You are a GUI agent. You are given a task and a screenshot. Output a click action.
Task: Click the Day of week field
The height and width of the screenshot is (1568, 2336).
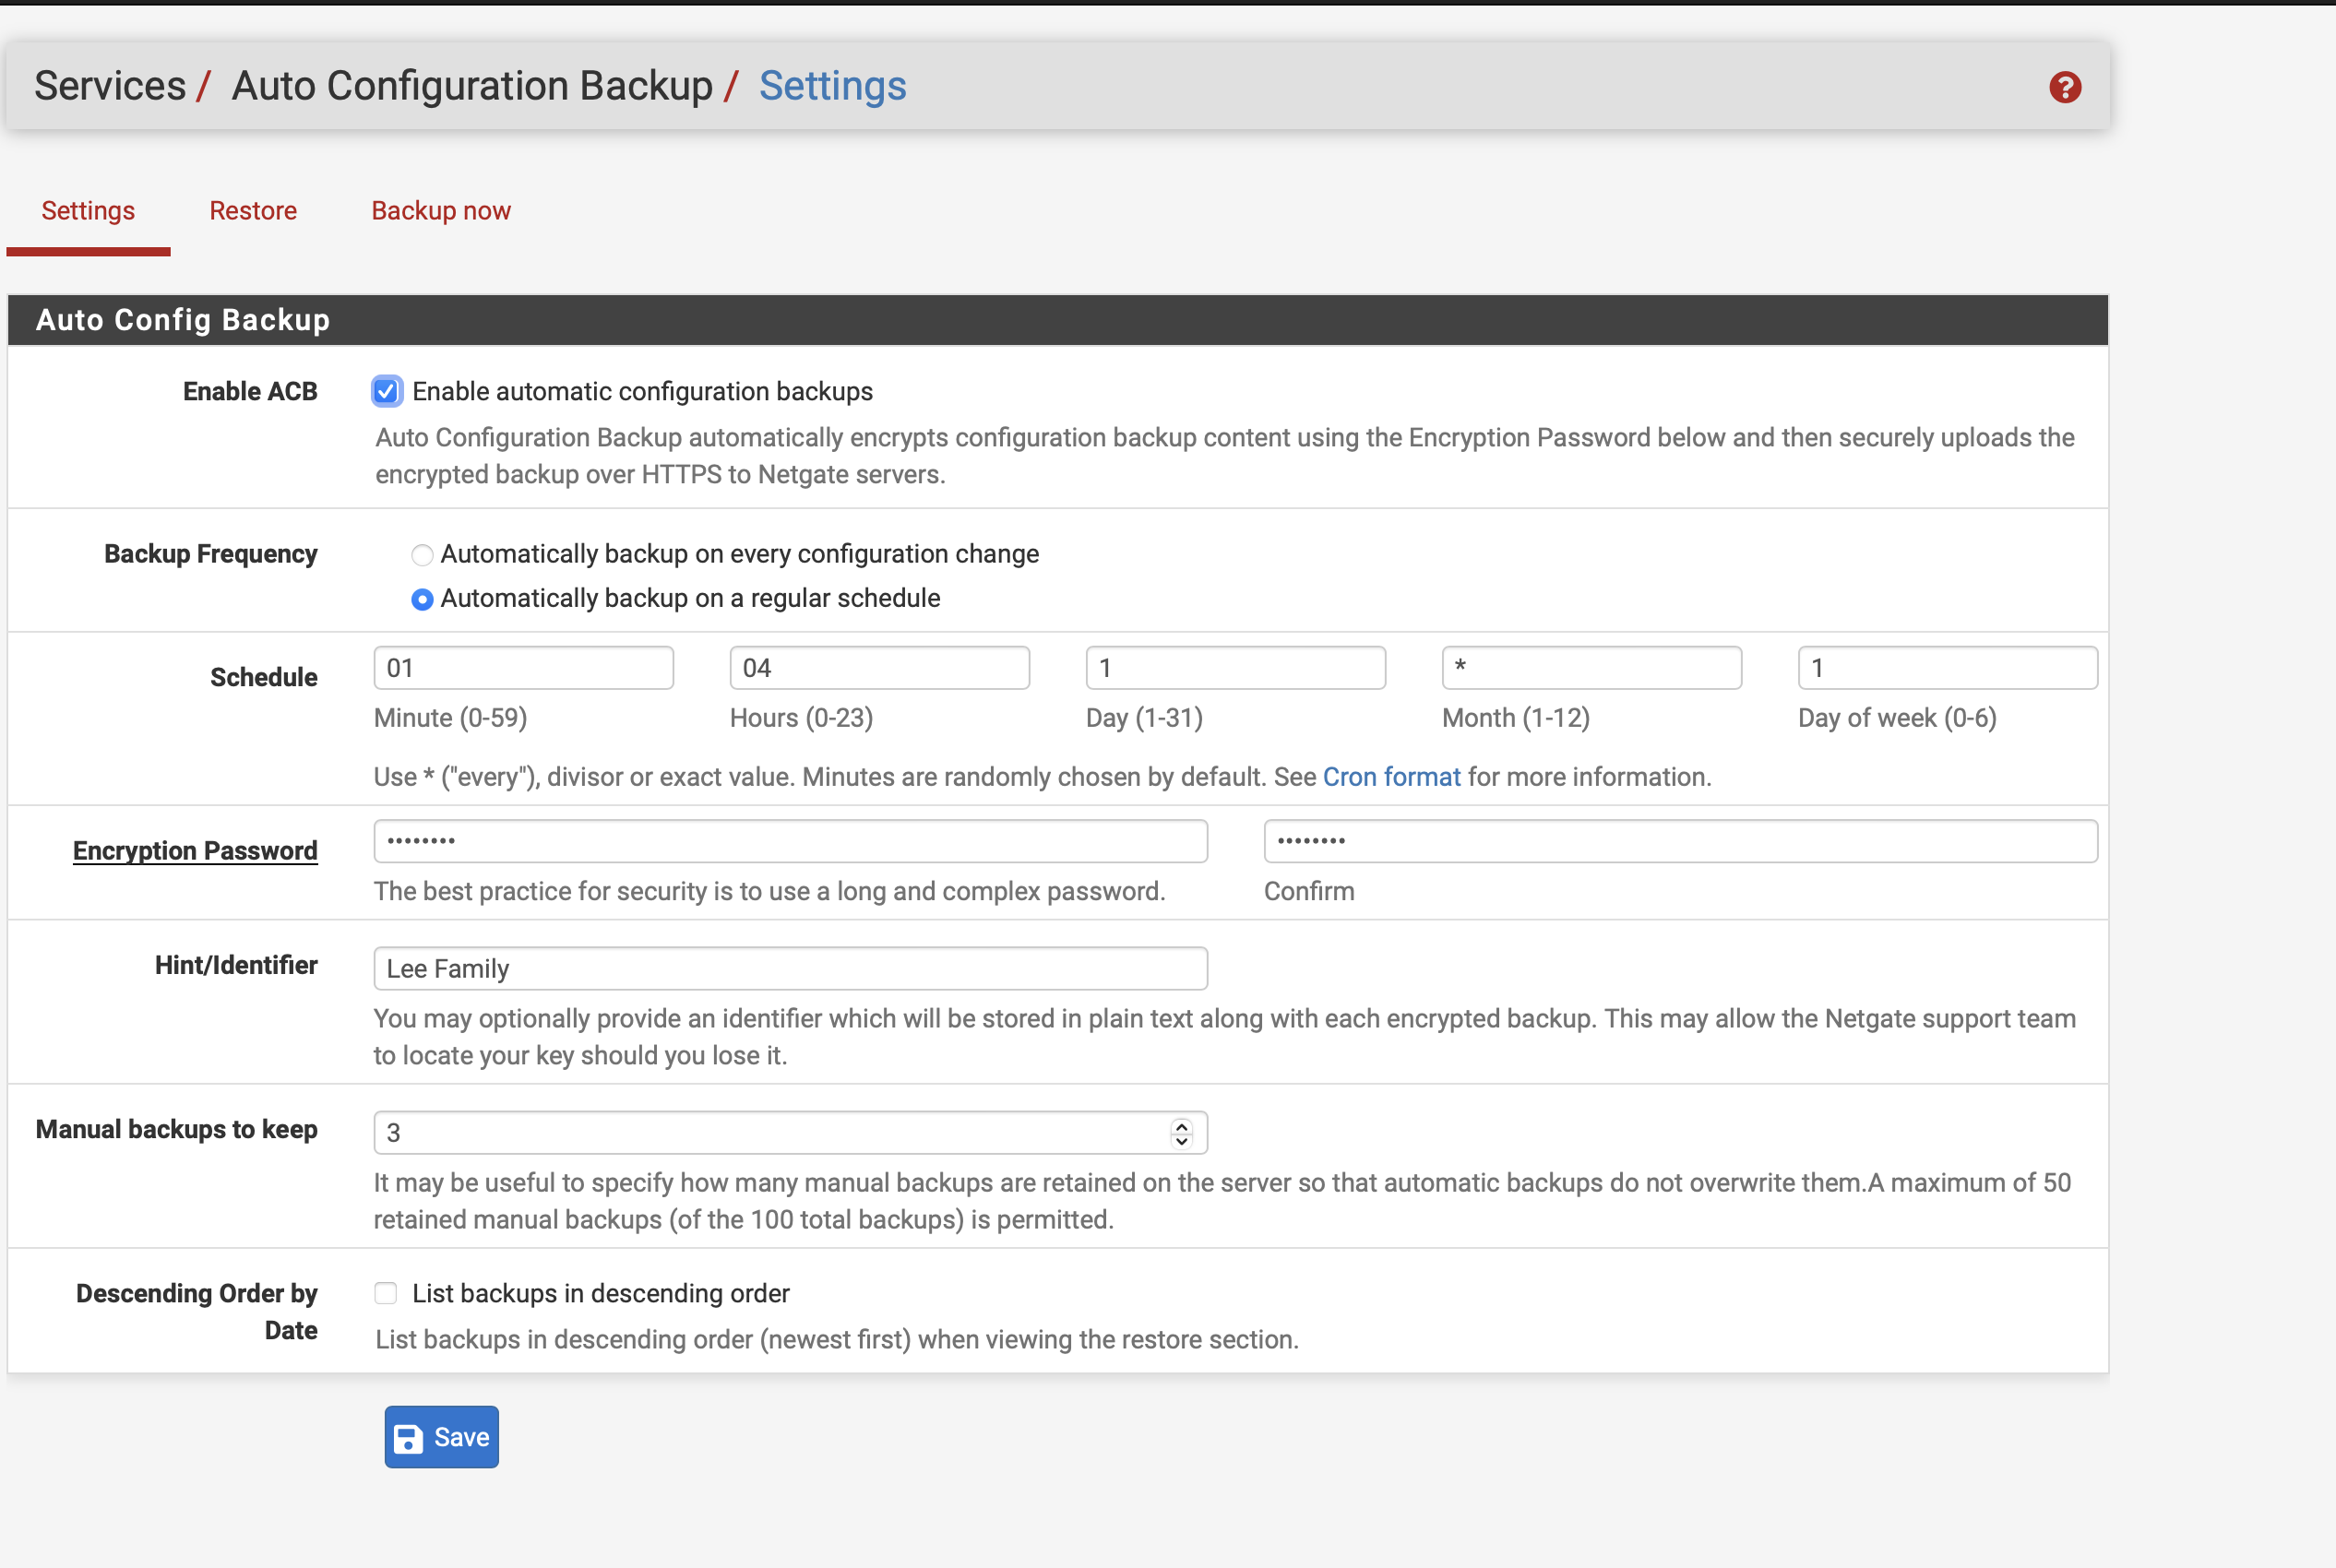[x=1947, y=668]
